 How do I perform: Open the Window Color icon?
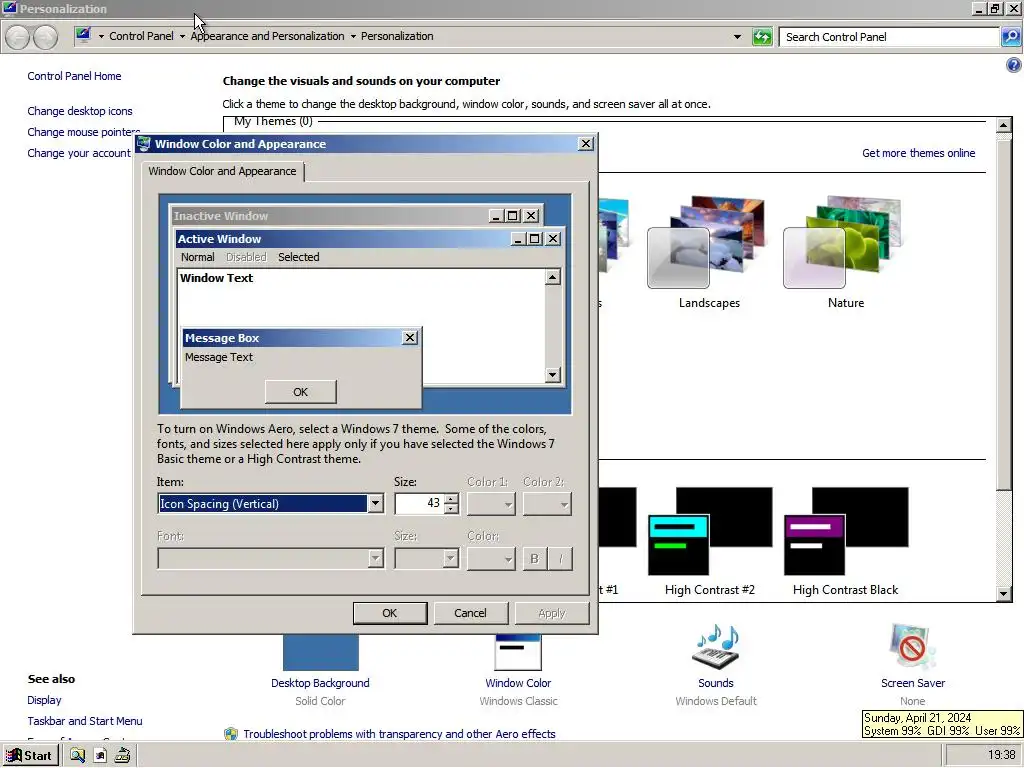tap(518, 652)
